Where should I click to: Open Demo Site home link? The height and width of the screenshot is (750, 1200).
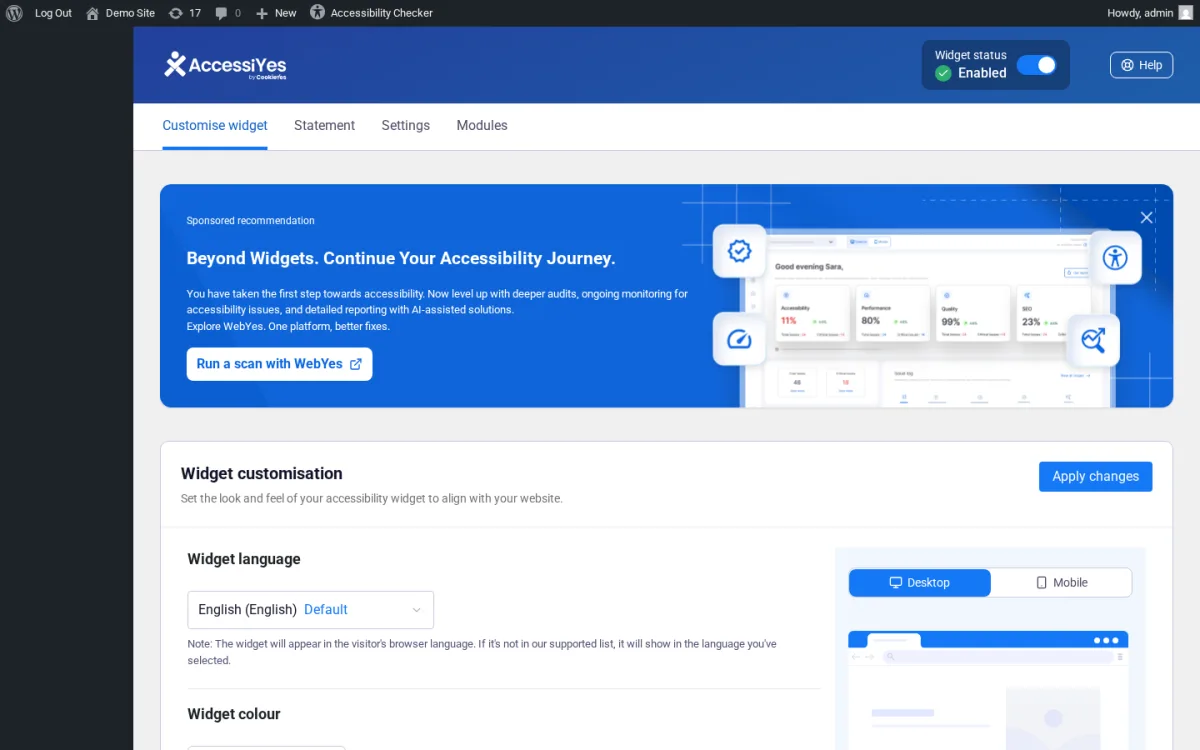click(x=120, y=13)
